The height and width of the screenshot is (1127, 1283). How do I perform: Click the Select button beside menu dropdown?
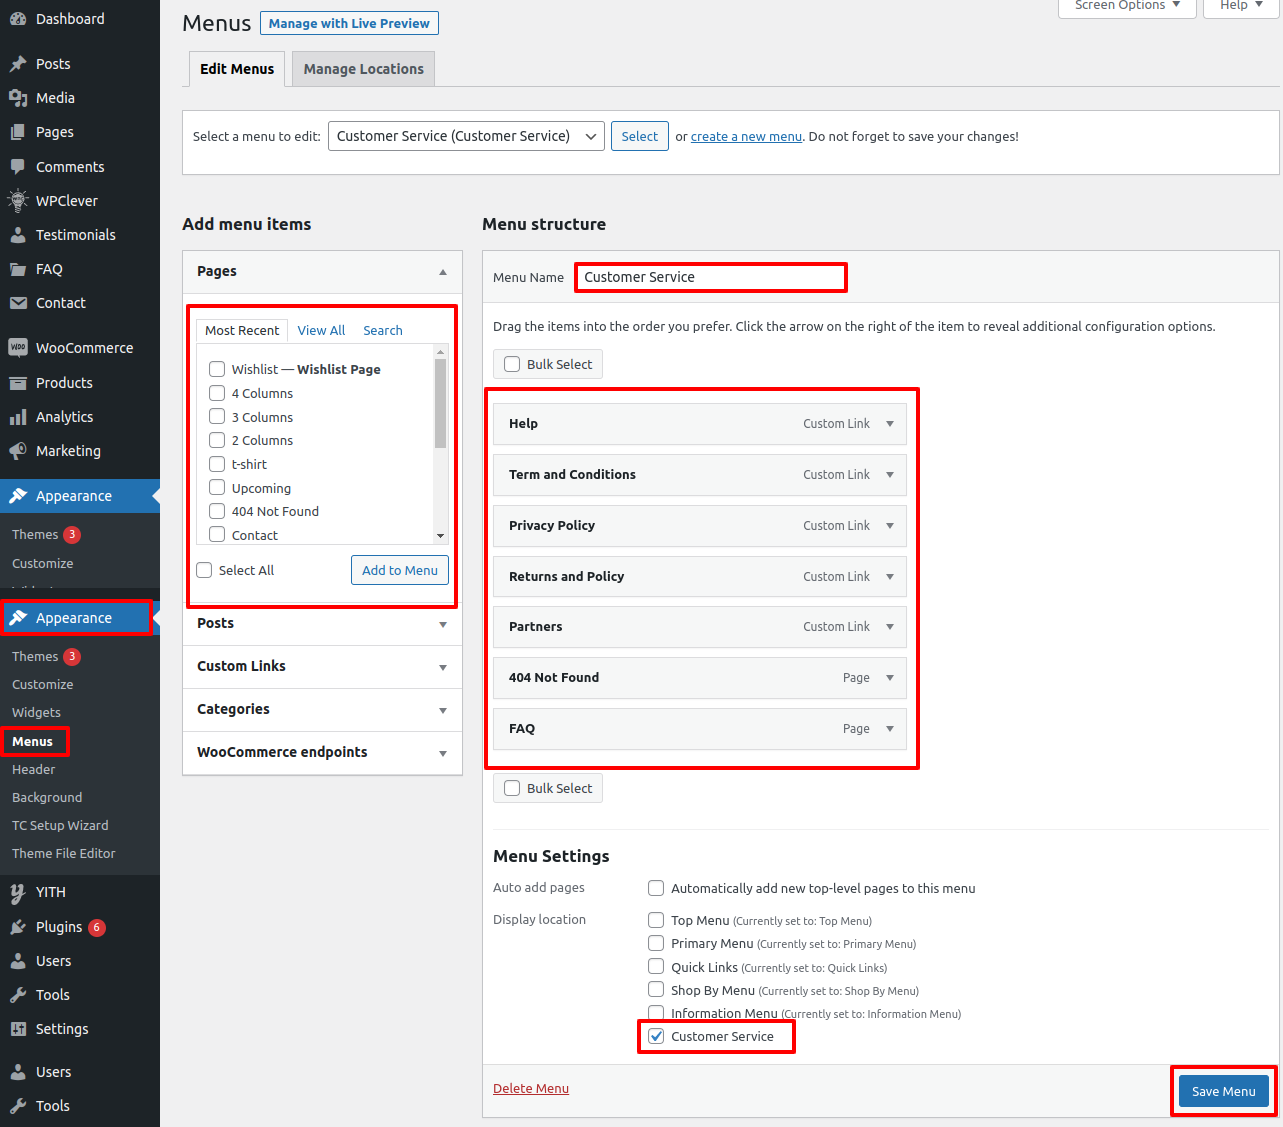[640, 136]
